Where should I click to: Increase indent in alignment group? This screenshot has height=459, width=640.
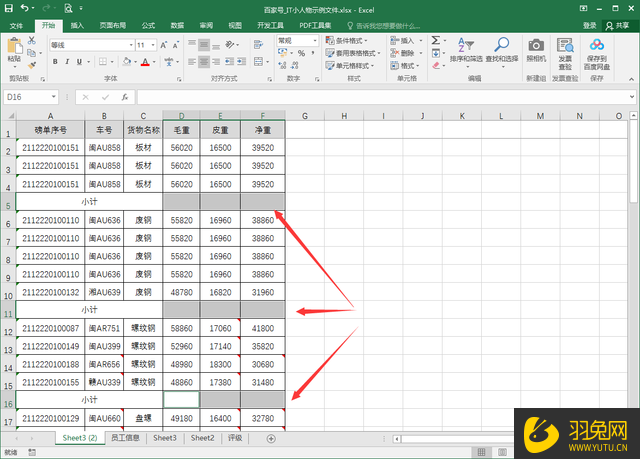pyautogui.click(x=242, y=62)
